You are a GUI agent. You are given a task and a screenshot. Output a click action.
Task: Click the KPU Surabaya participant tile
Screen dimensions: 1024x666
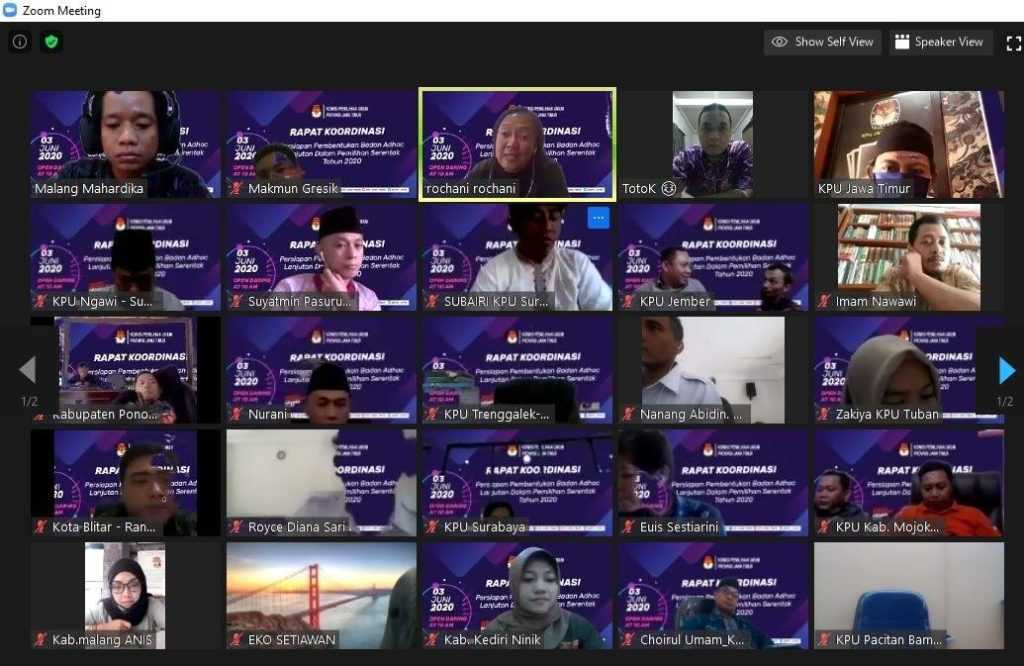[517, 482]
